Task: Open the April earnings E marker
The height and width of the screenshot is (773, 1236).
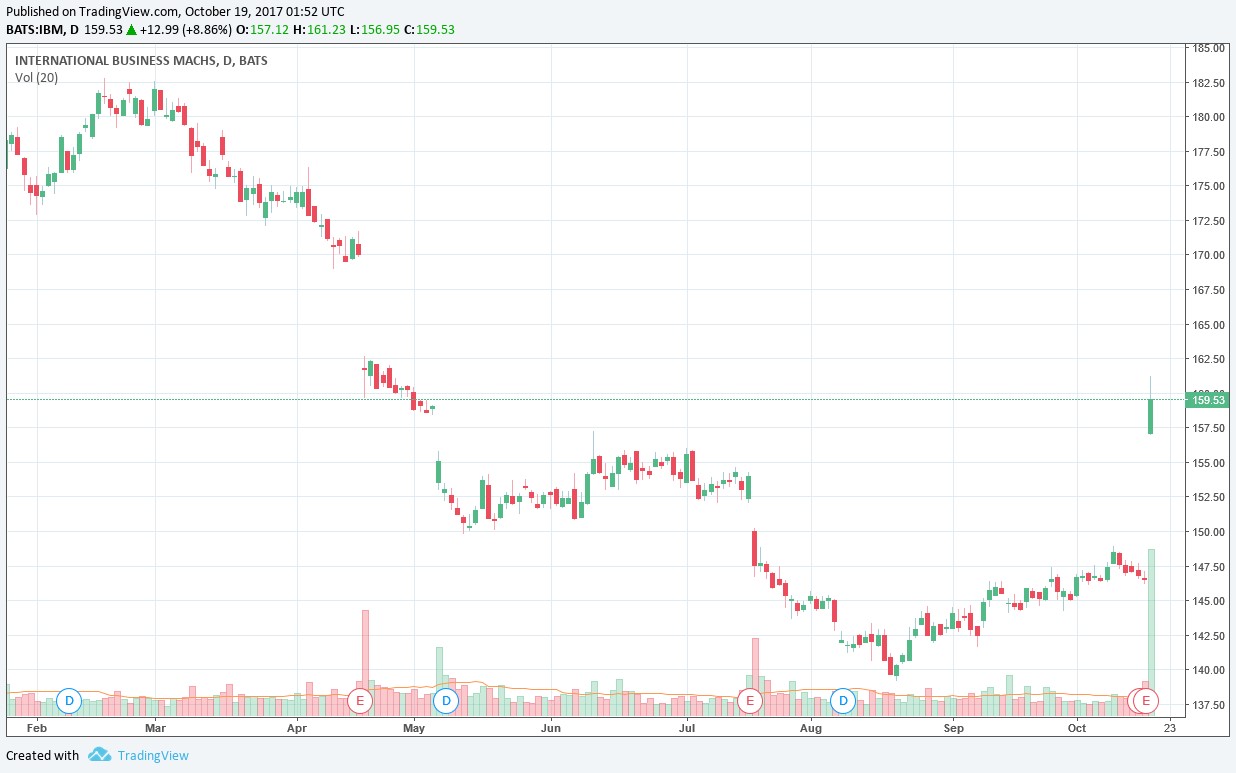Action: 360,701
